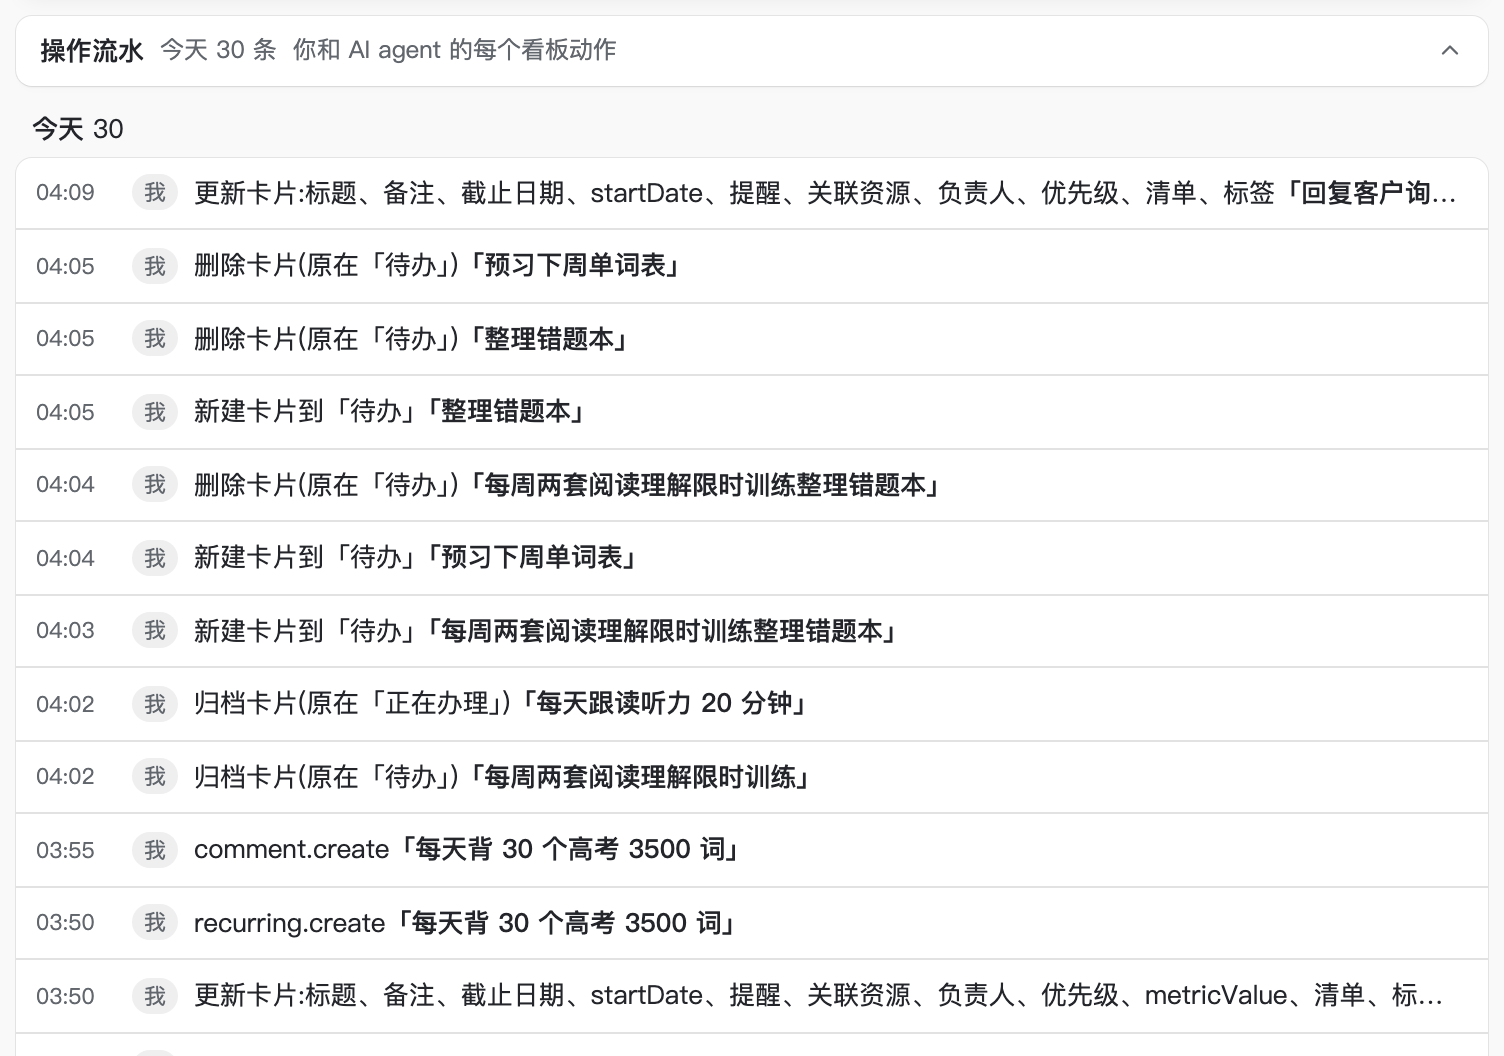
Task: Click the 我 badge on the 04:03 row
Action: (155, 630)
